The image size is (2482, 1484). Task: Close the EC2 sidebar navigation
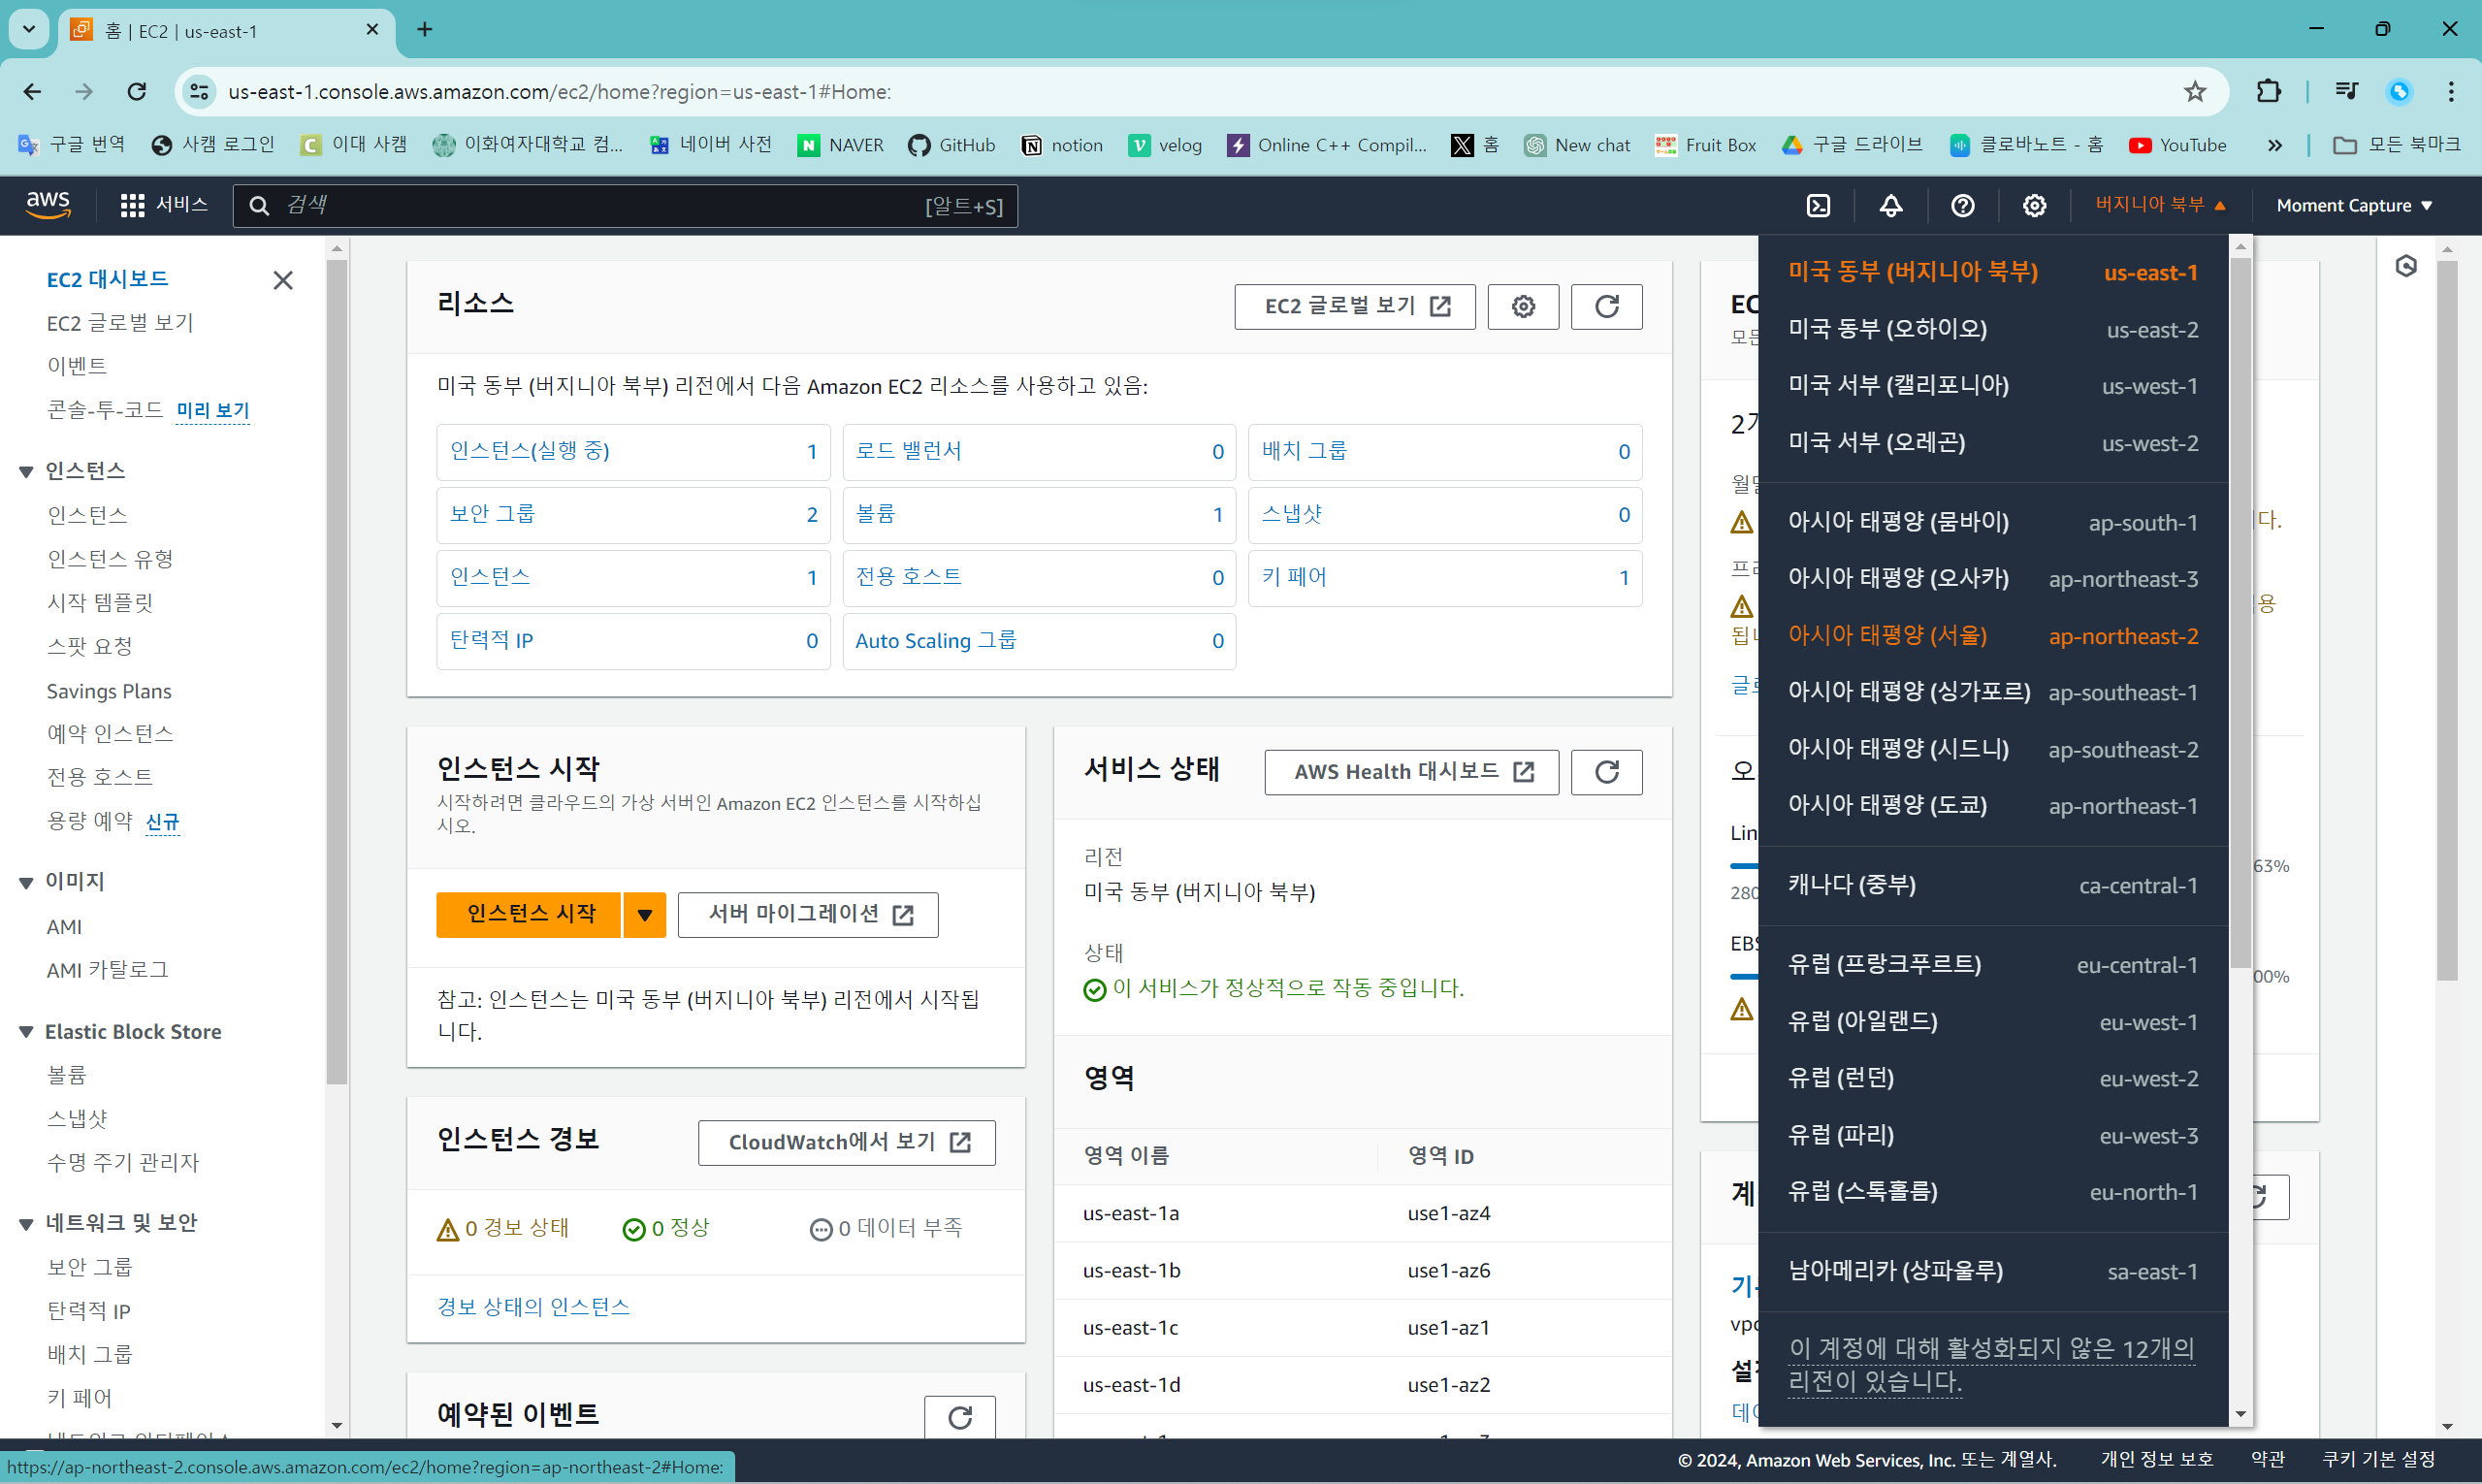coord(283,280)
